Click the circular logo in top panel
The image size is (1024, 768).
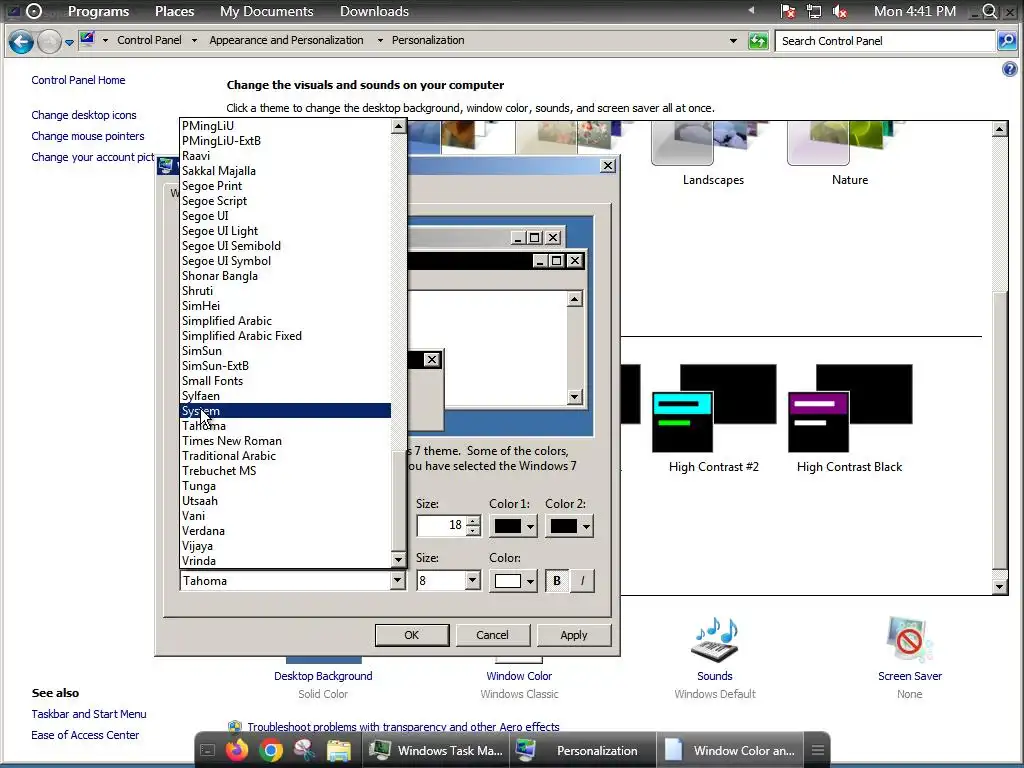click(x=34, y=11)
